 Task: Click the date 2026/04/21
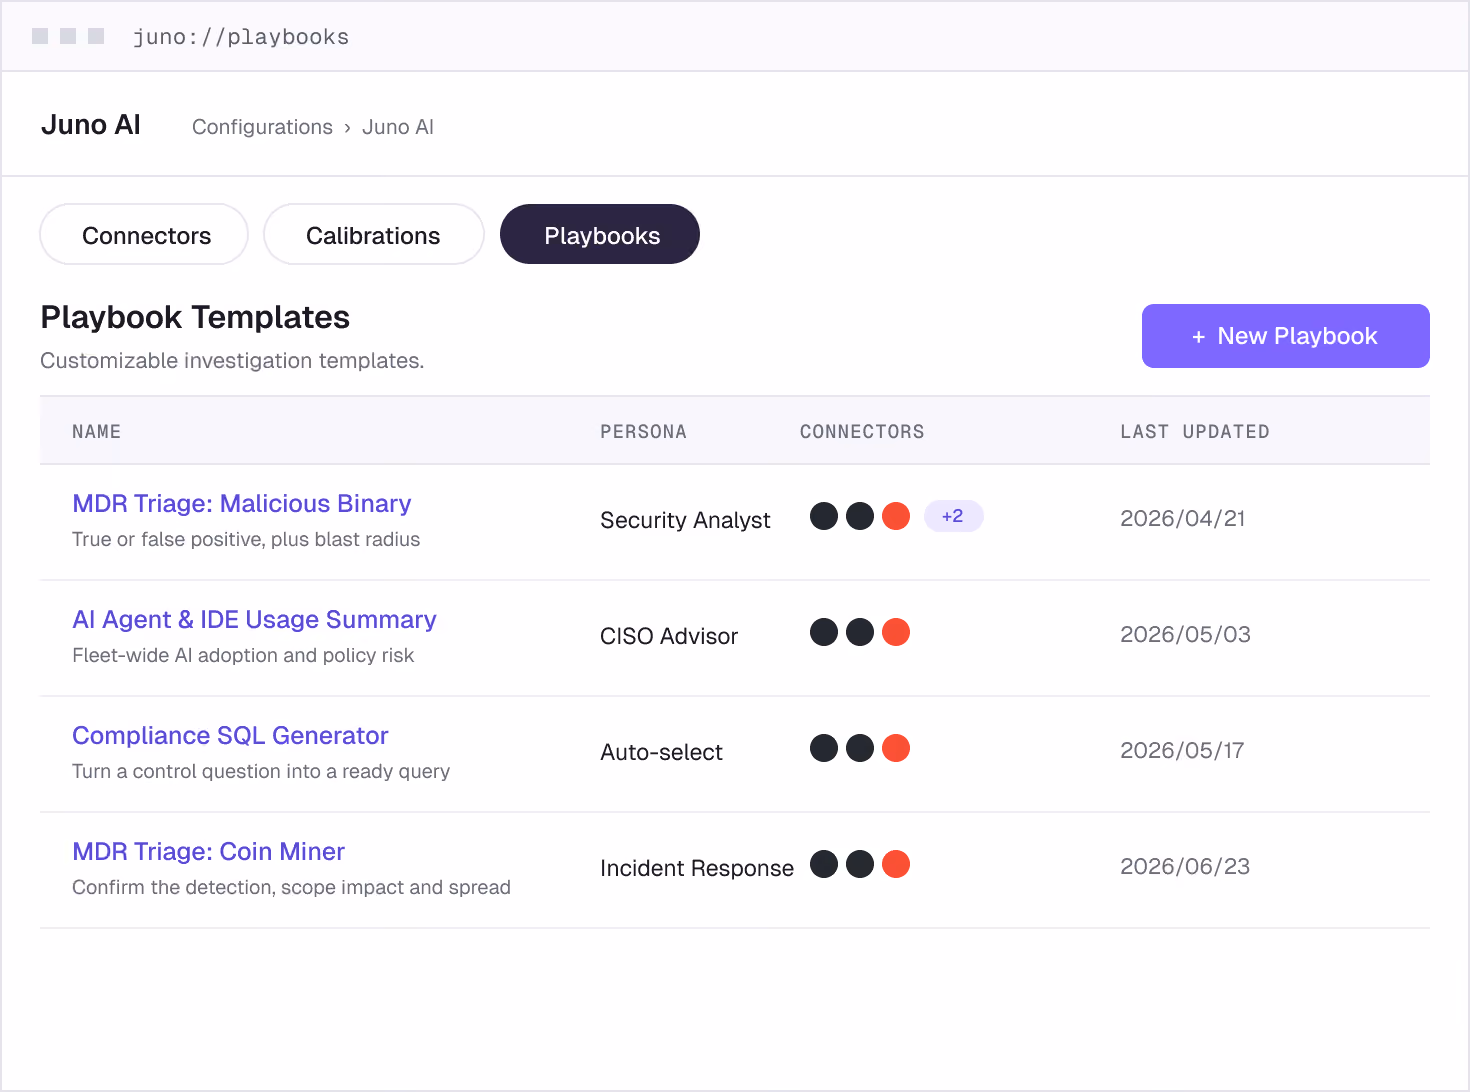tap(1183, 518)
